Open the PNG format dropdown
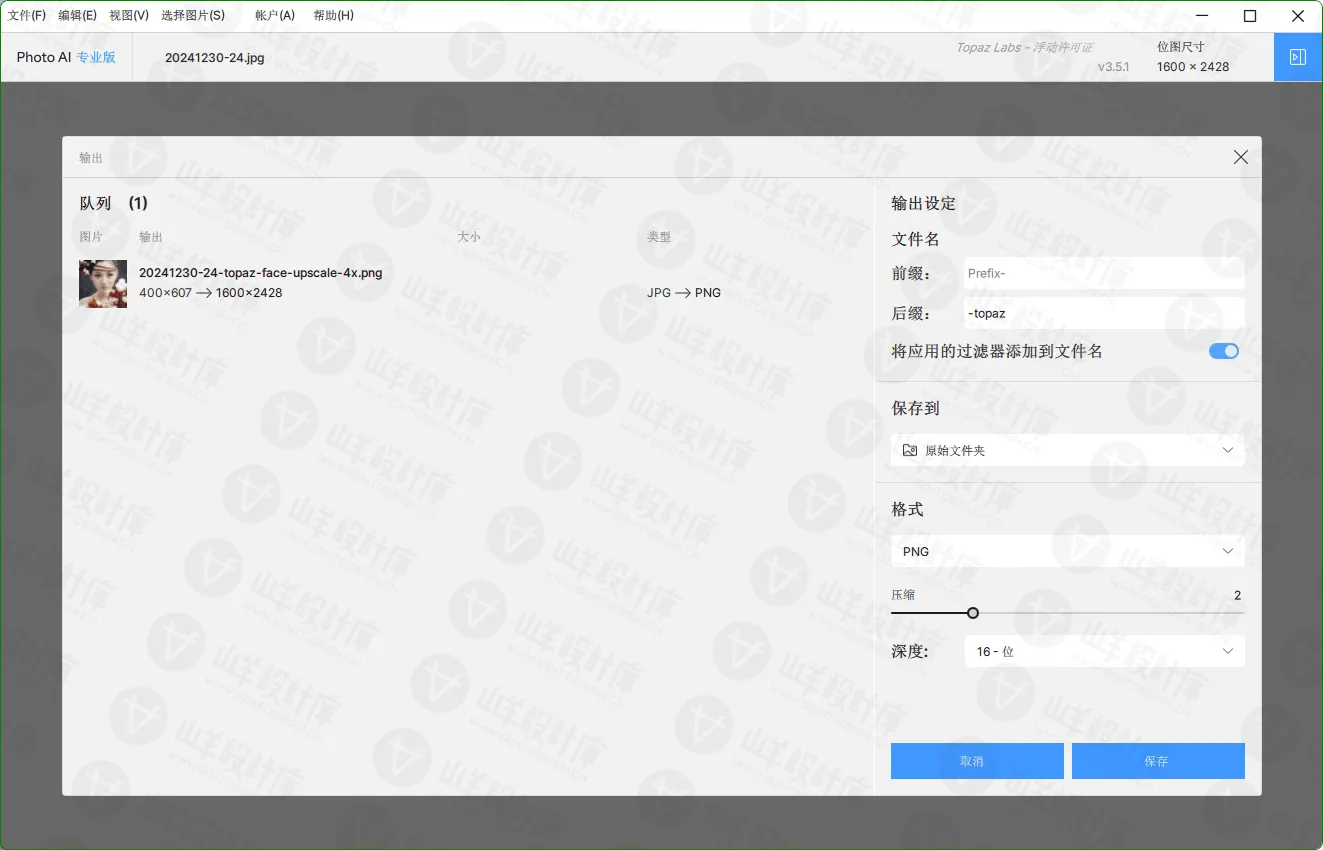The height and width of the screenshot is (850, 1323). pos(1067,551)
